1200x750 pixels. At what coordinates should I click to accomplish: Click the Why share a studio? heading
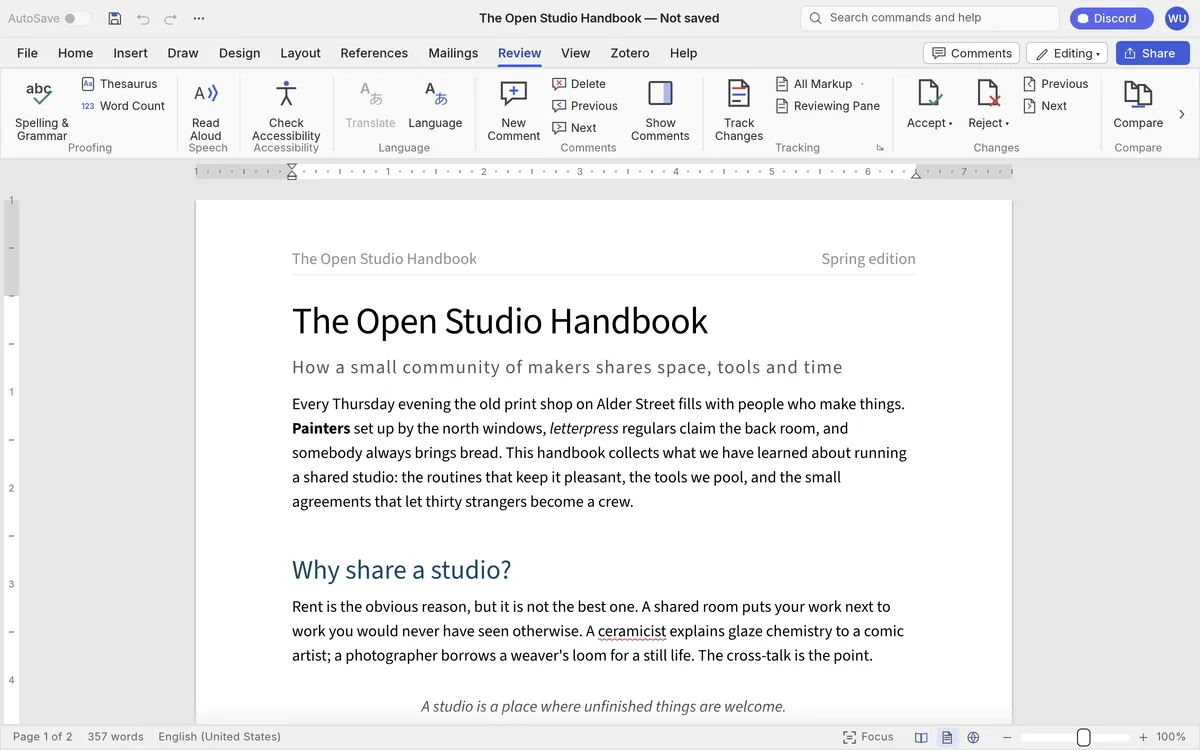pyautogui.click(x=401, y=570)
